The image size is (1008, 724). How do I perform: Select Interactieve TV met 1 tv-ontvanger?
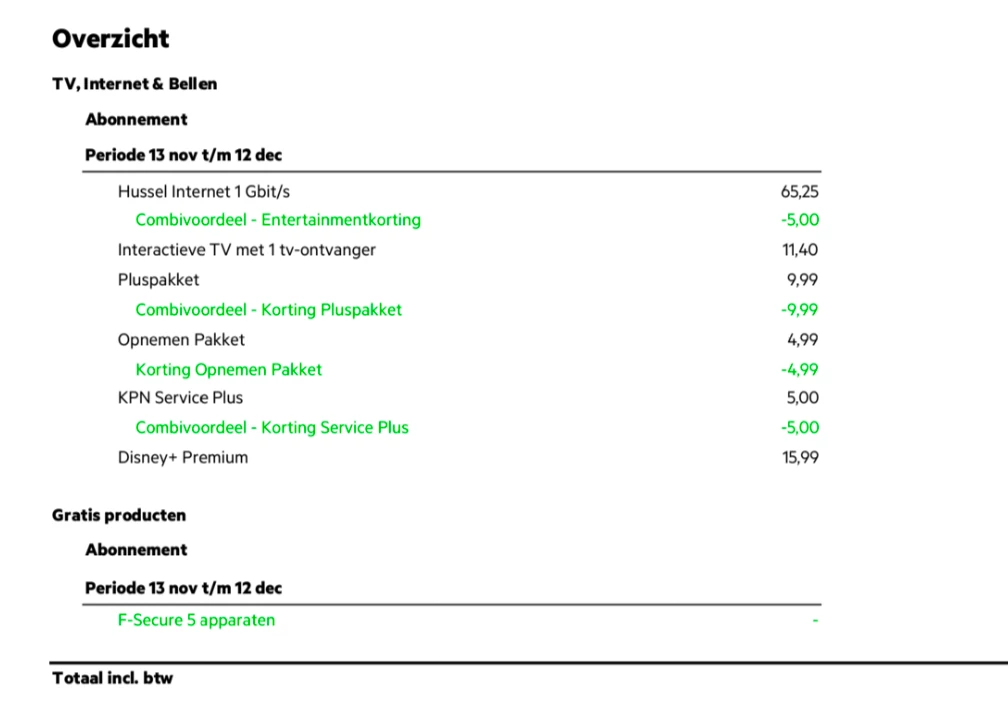247,250
